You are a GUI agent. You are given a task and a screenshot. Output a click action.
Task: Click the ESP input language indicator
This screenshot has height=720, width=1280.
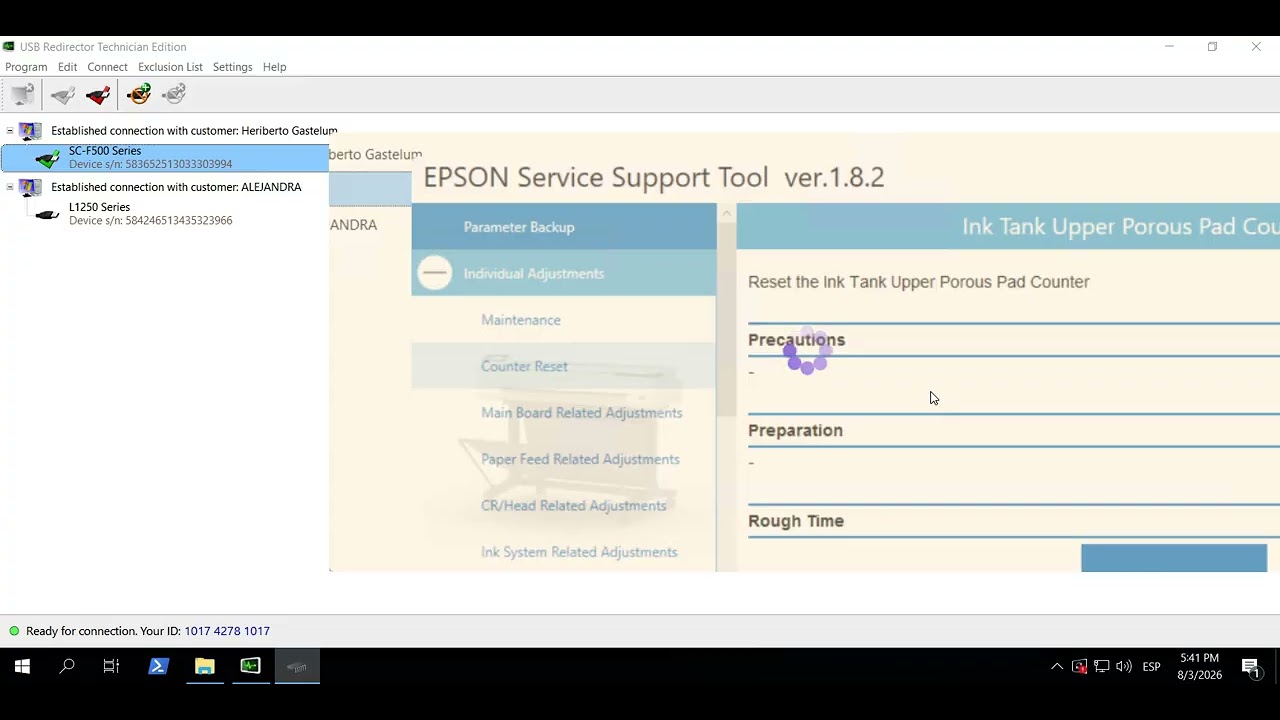[x=1151, y=667]
